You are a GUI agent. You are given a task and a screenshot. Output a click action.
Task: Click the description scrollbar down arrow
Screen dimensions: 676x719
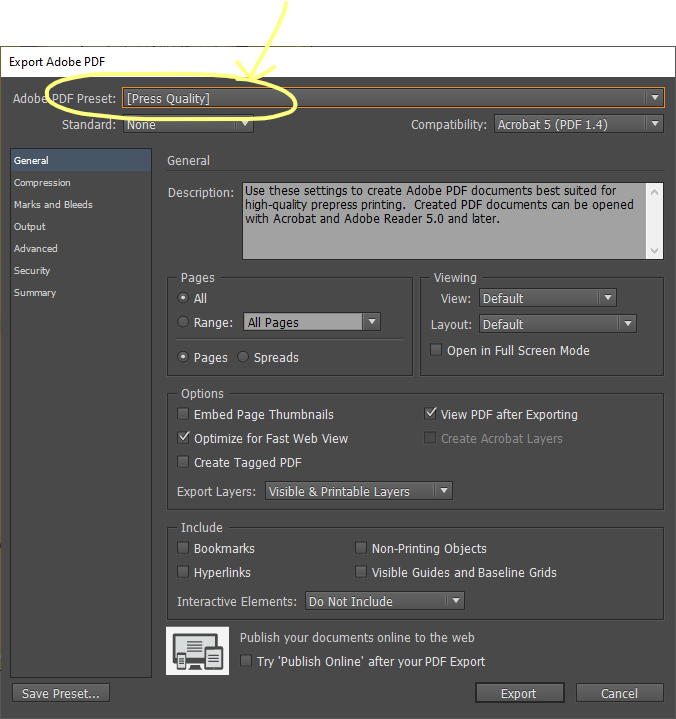[654, 250]
